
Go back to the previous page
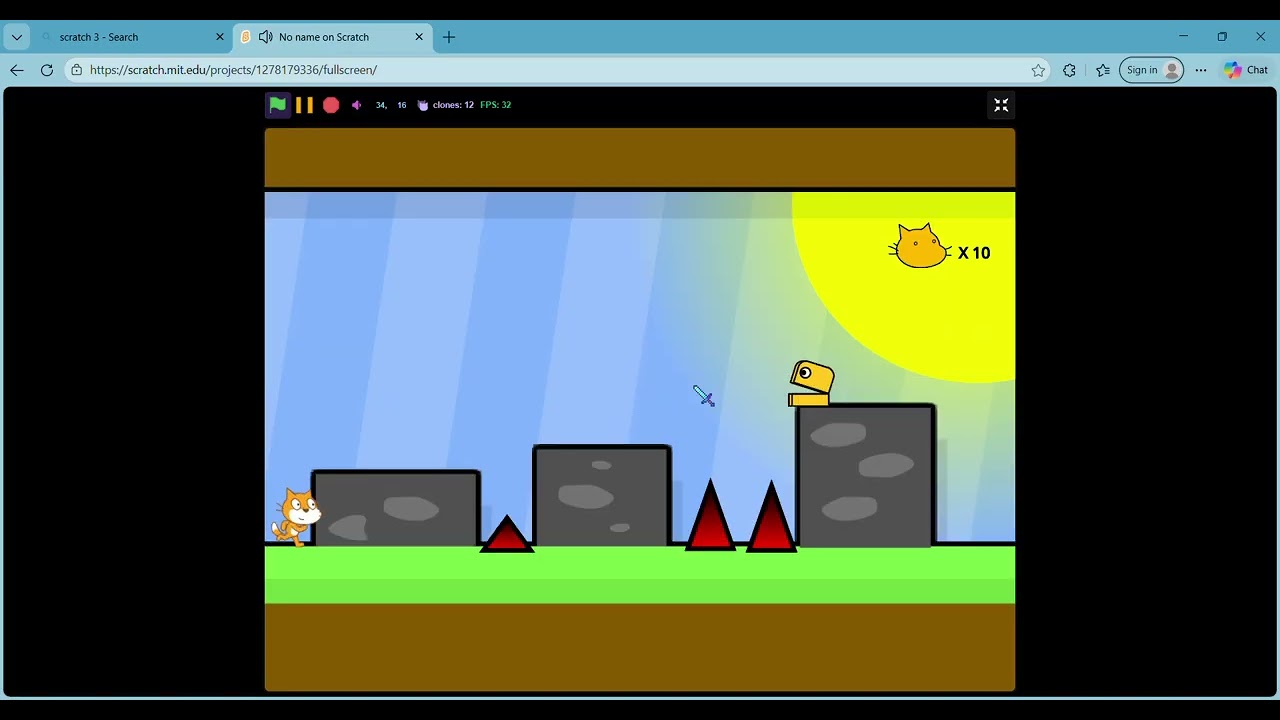17,70
